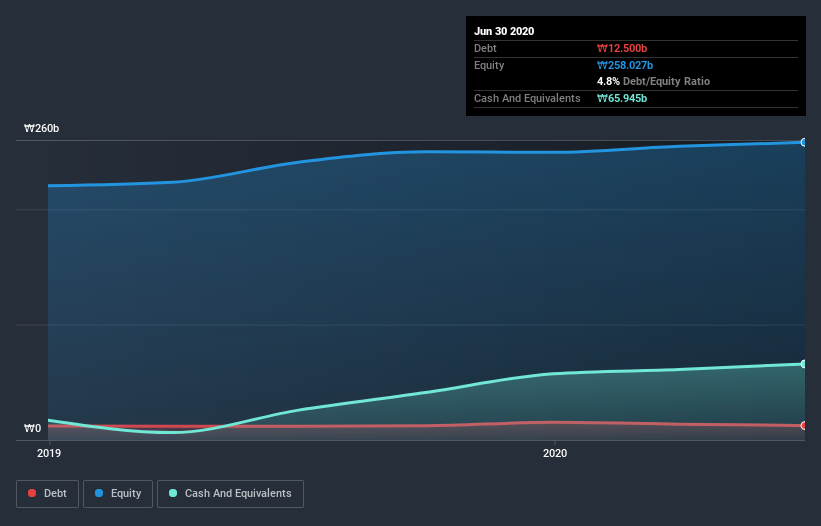Toggle the Equity series legend button
821x526 pixels.
tap(118, 494)
